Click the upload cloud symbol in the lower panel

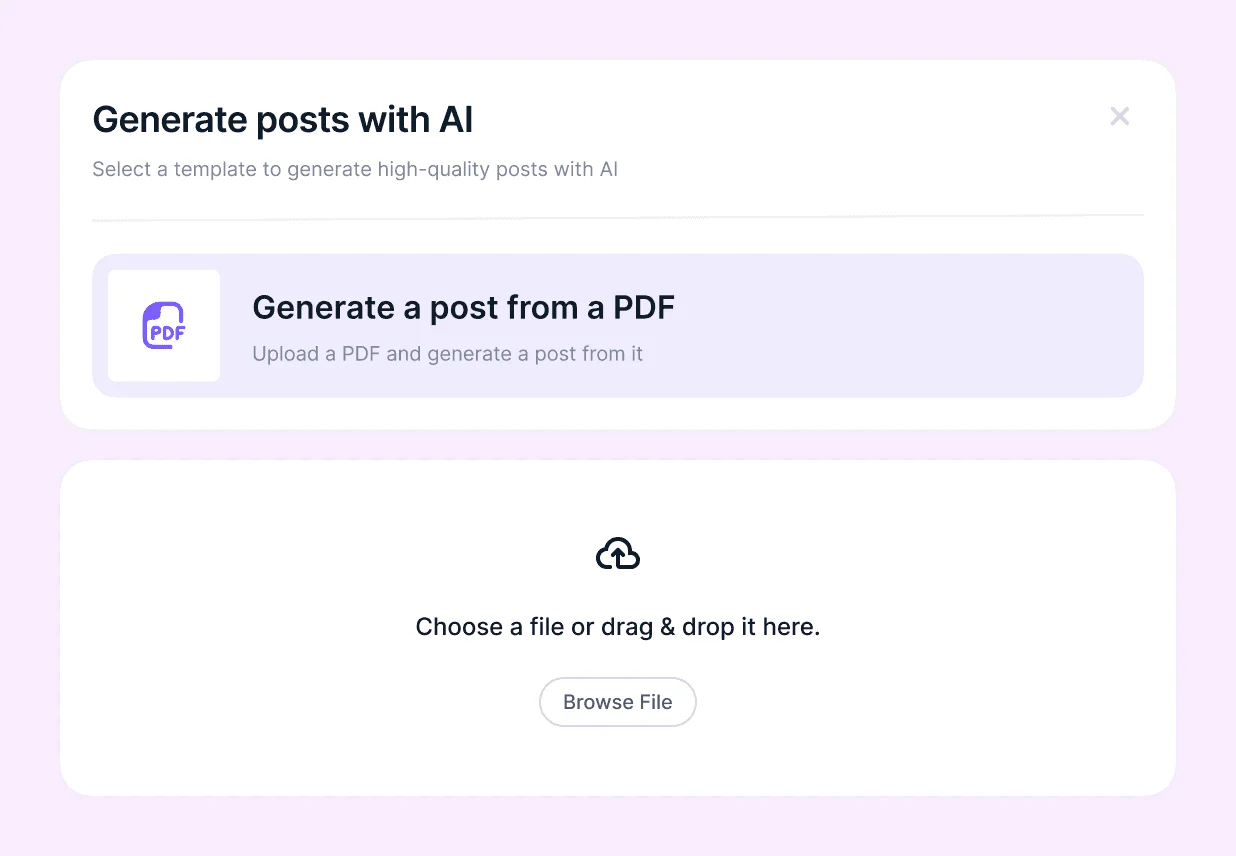[617, 552]
